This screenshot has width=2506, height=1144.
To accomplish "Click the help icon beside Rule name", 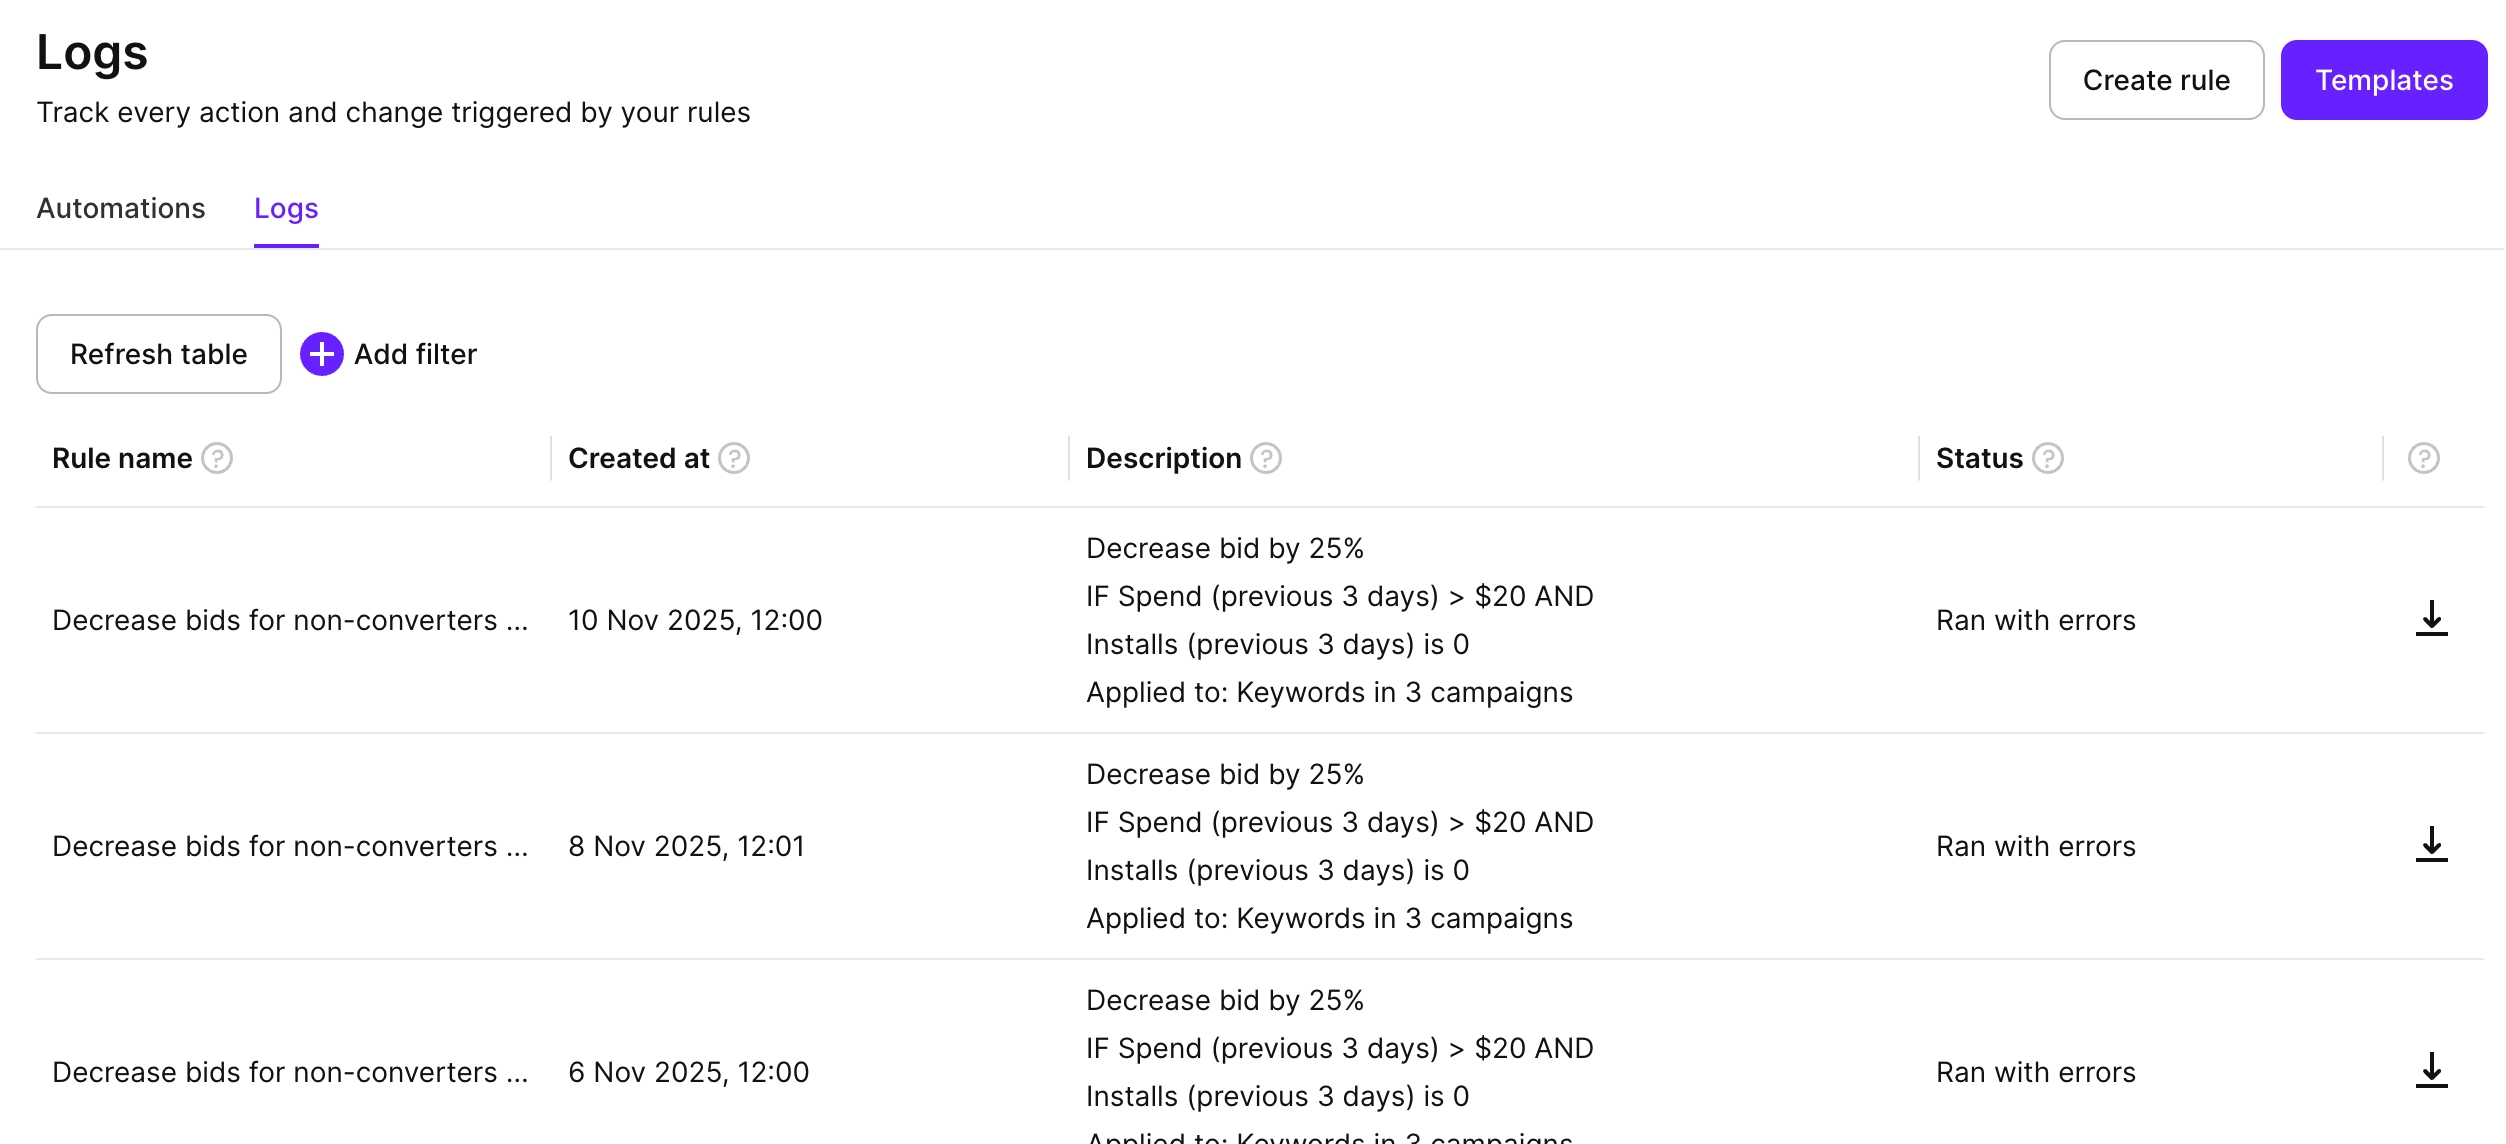I will [x=217, y=458].
